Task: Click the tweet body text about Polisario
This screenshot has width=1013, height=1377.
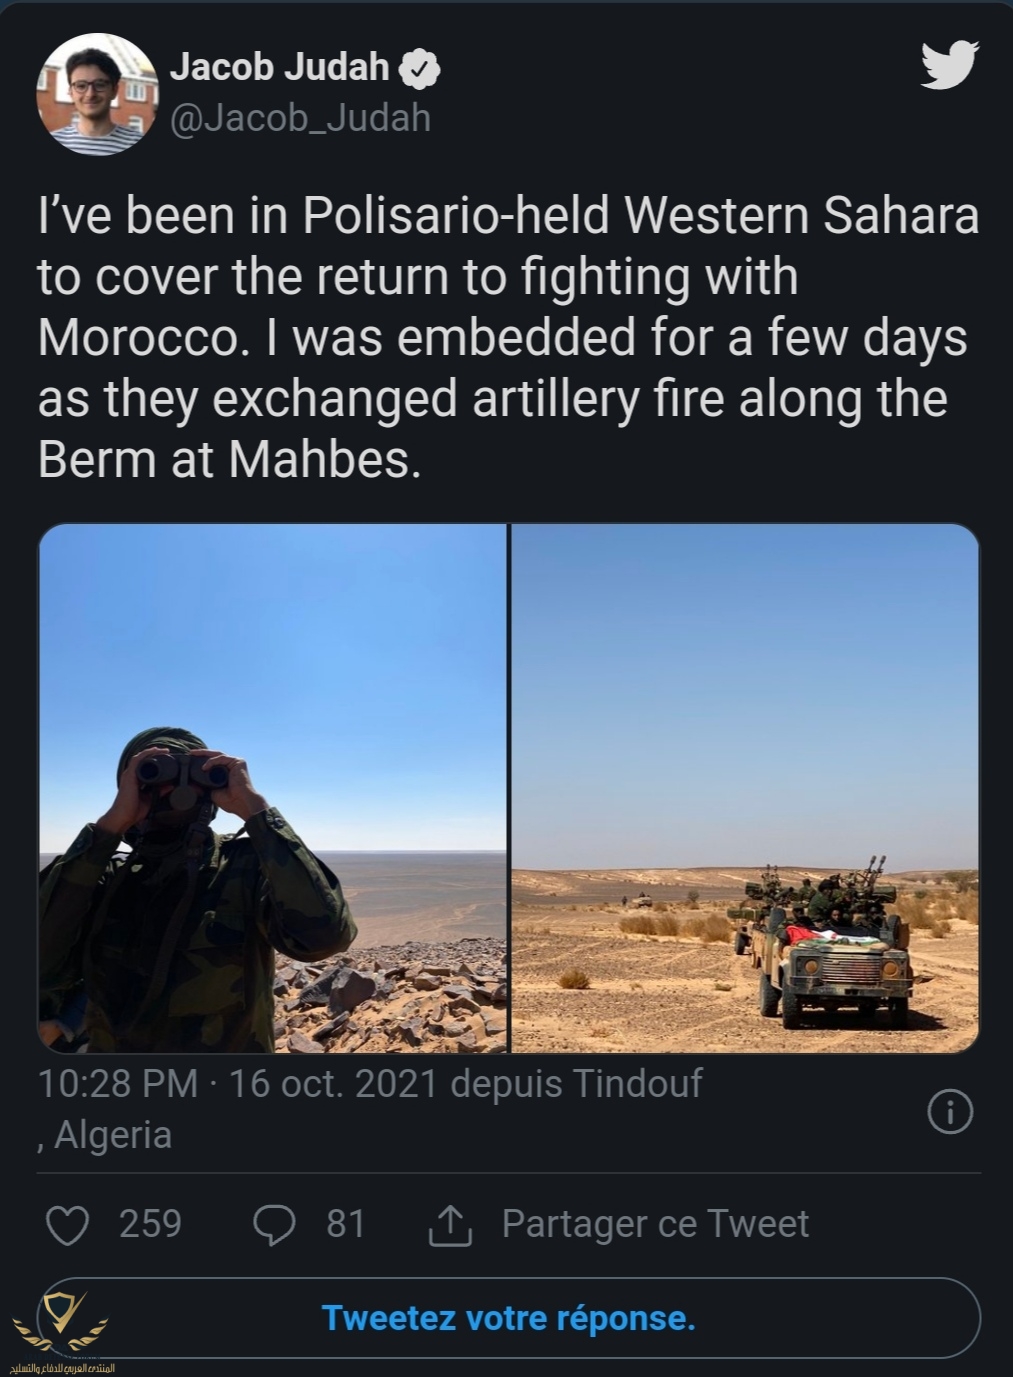Action: (x=506, y=338)
